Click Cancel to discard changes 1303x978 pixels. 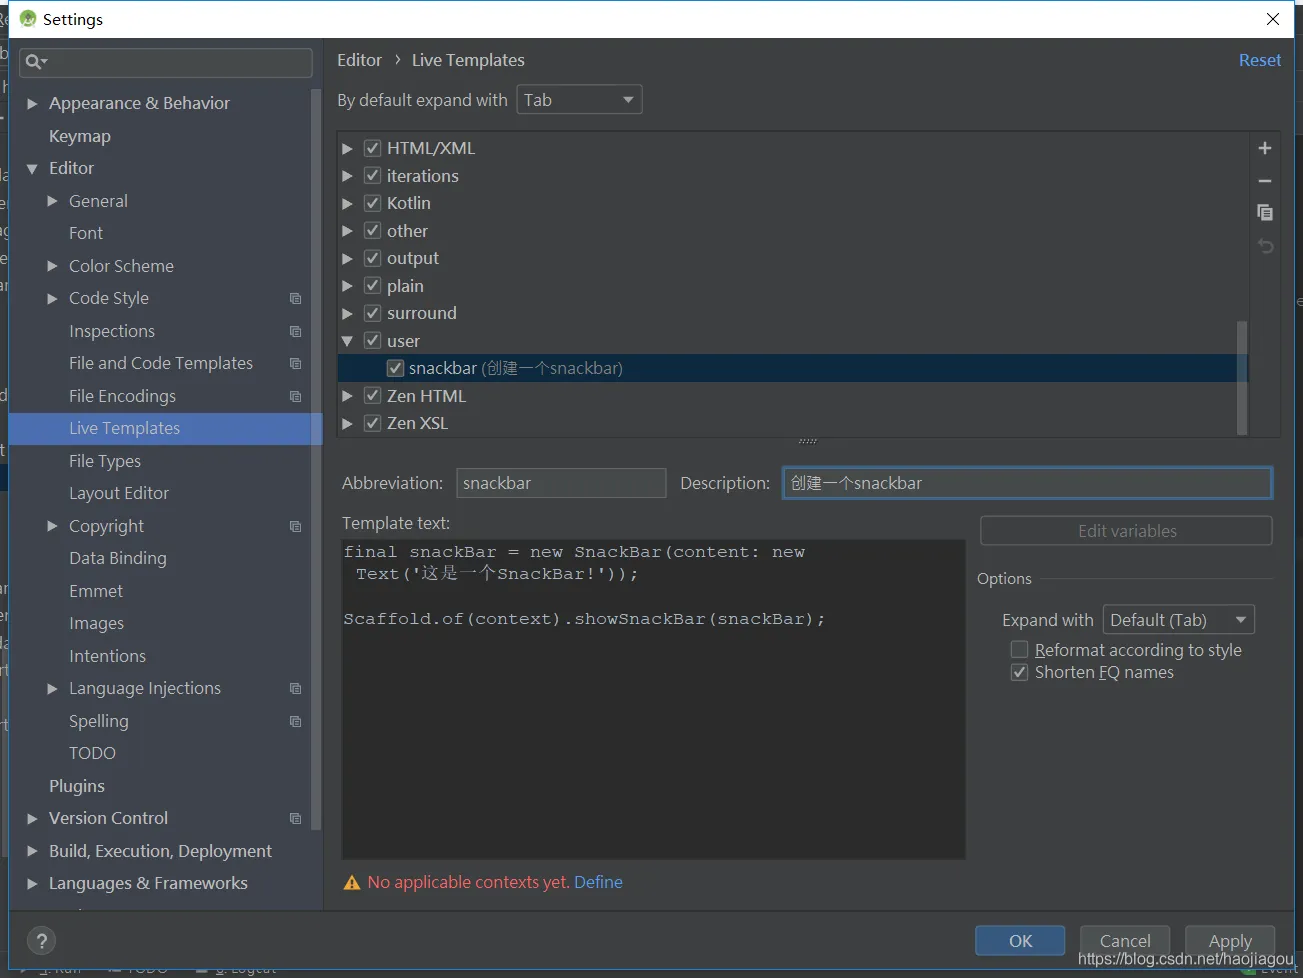[1125, 941]
